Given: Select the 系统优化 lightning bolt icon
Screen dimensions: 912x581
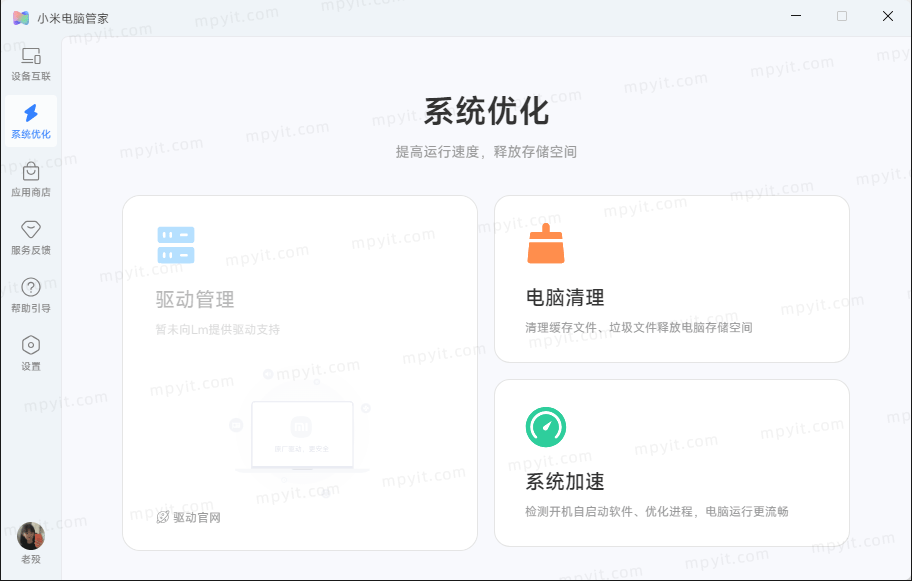Looking at the screenshot, I should click(31, 113).
